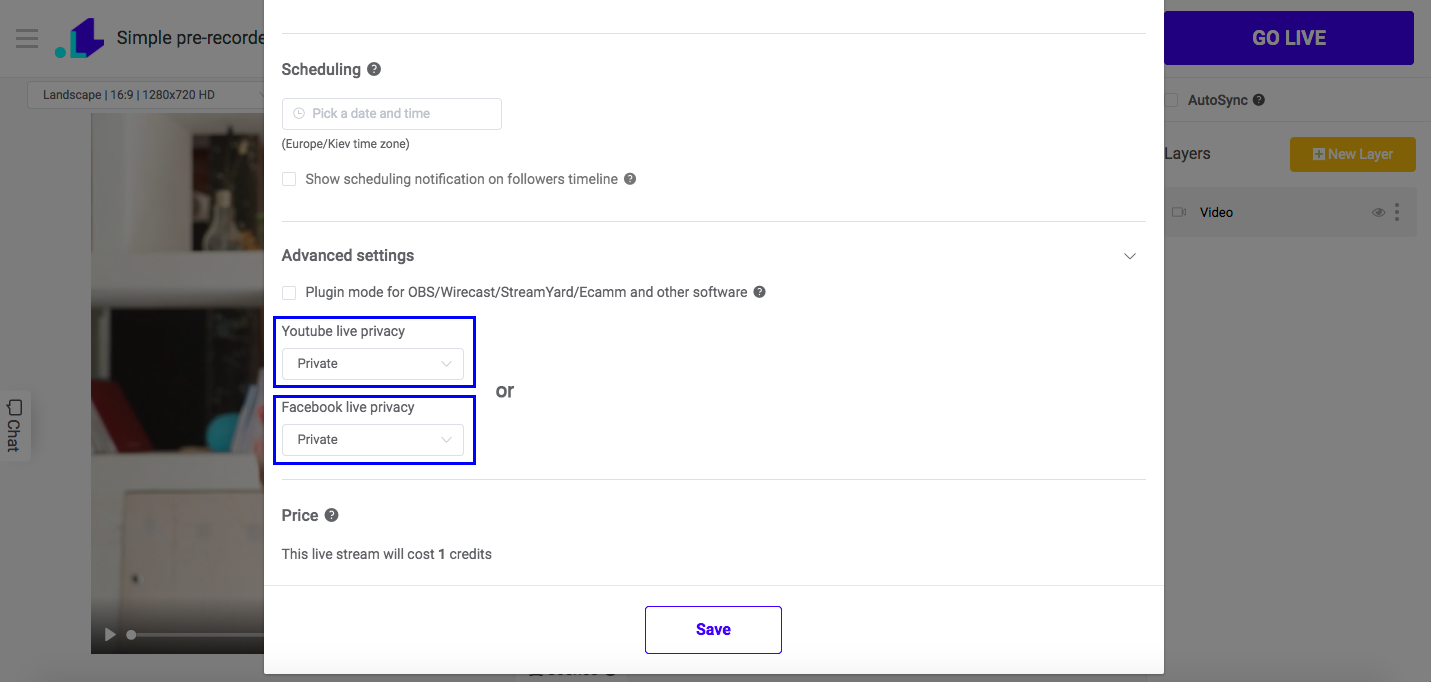1431x682 pixels.
Task: Open the Facebook live privacy dropdown
Action: (373, 439)
